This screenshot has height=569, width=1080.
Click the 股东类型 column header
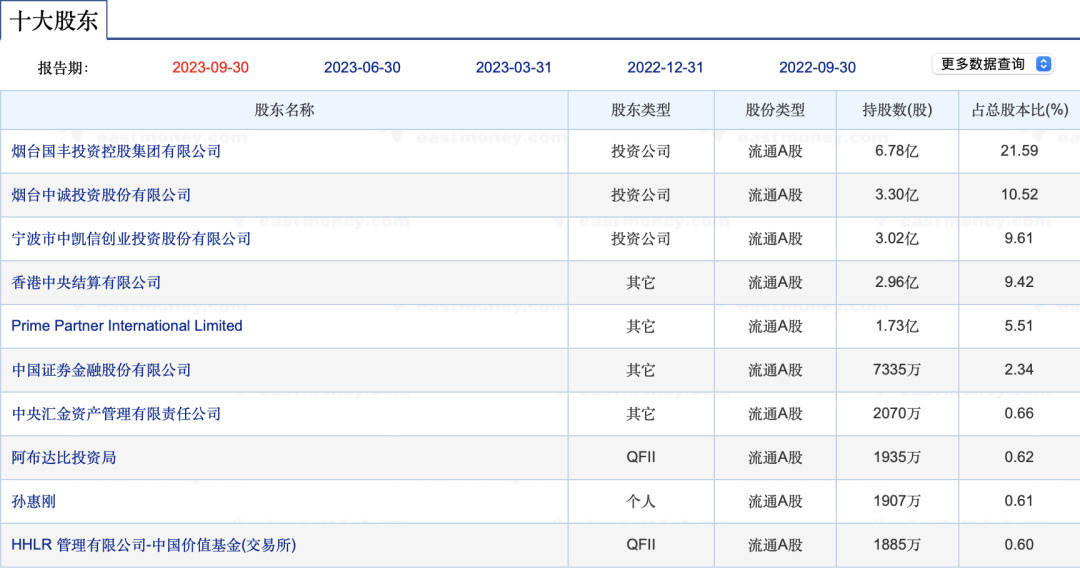click(641, 110)
